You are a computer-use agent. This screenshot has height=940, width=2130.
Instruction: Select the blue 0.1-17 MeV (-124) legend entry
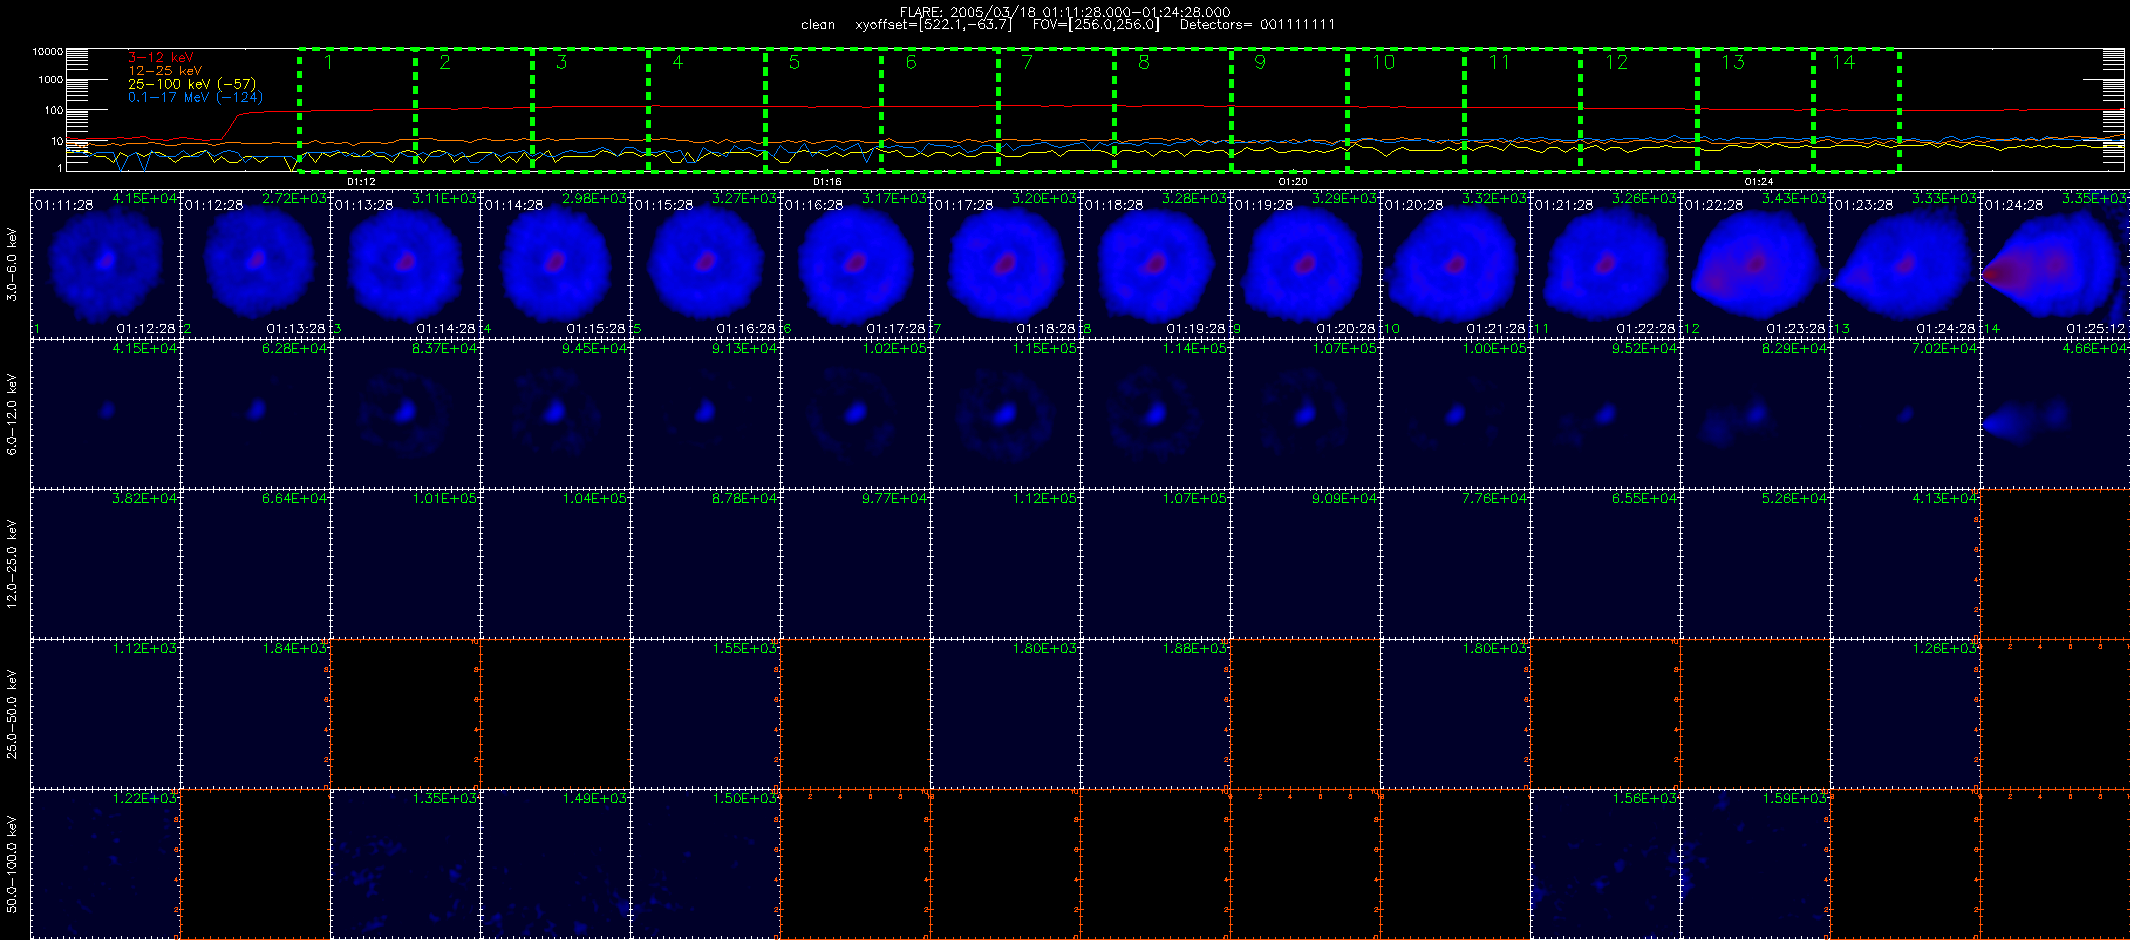(x=195, y=97)
